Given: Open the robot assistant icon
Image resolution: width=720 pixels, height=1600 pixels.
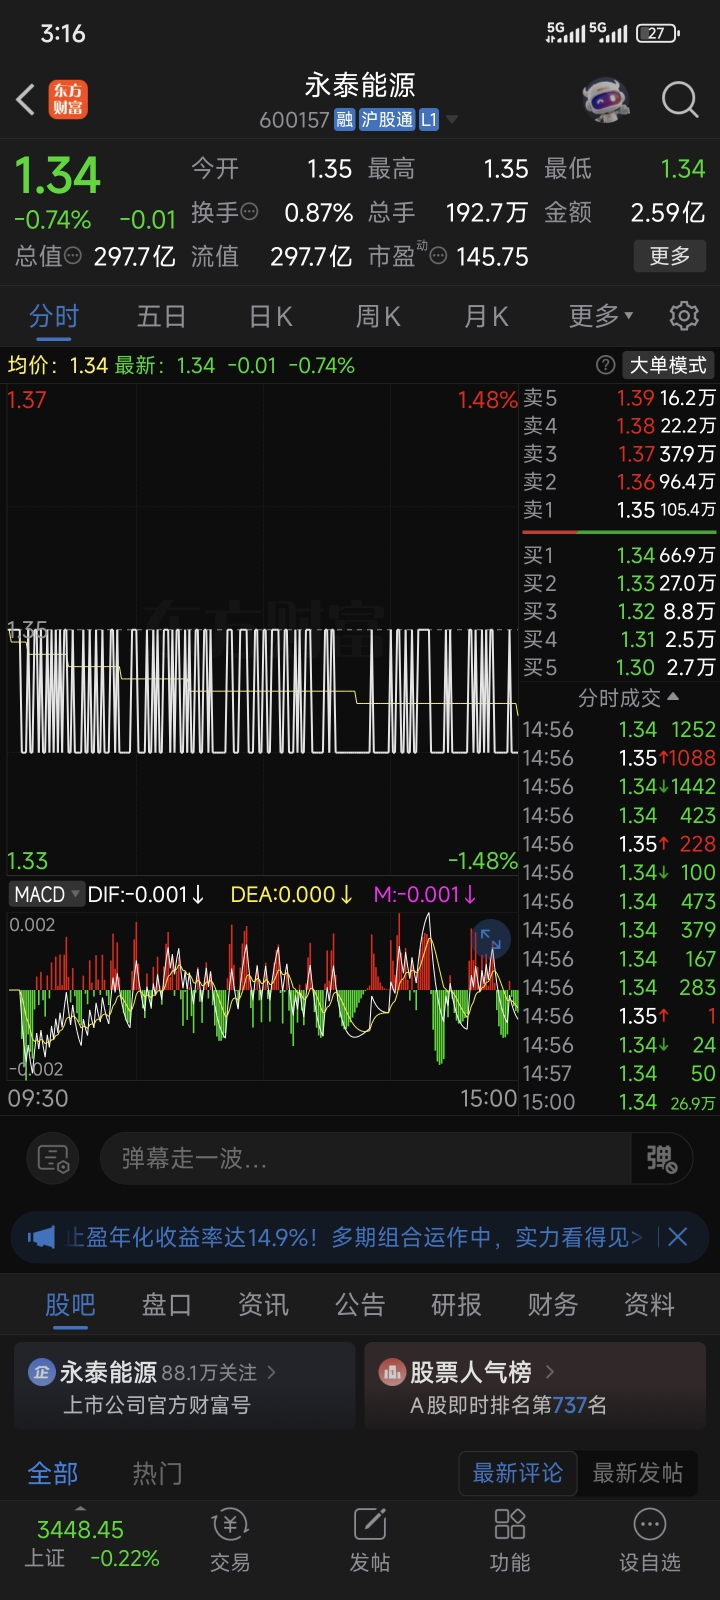Looking at the screenshot, I should (606, 100).
